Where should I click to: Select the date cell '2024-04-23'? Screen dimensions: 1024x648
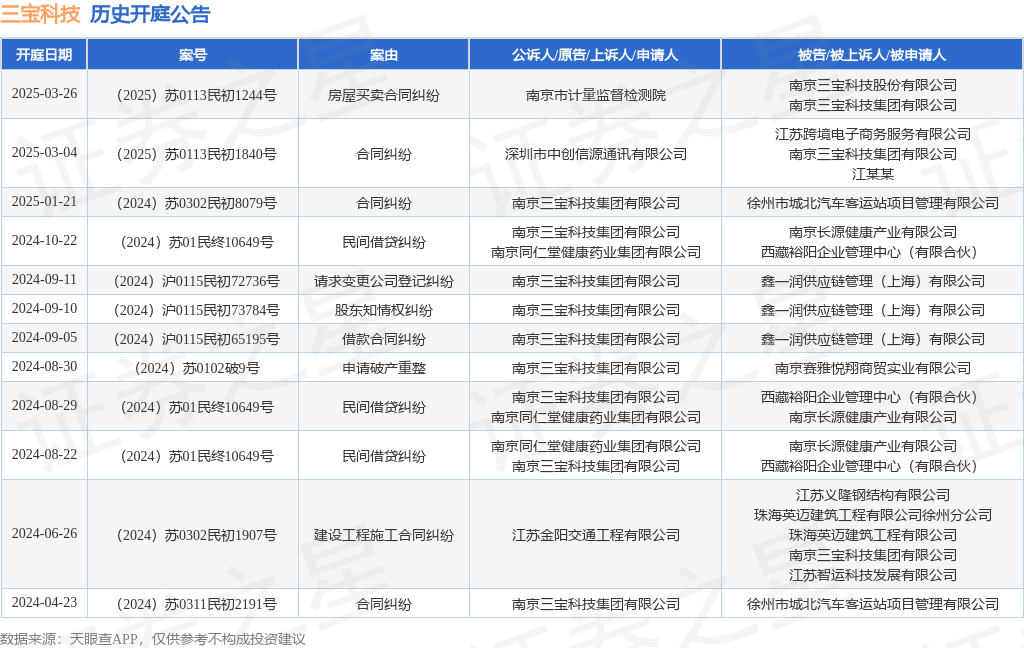(44, 602)
